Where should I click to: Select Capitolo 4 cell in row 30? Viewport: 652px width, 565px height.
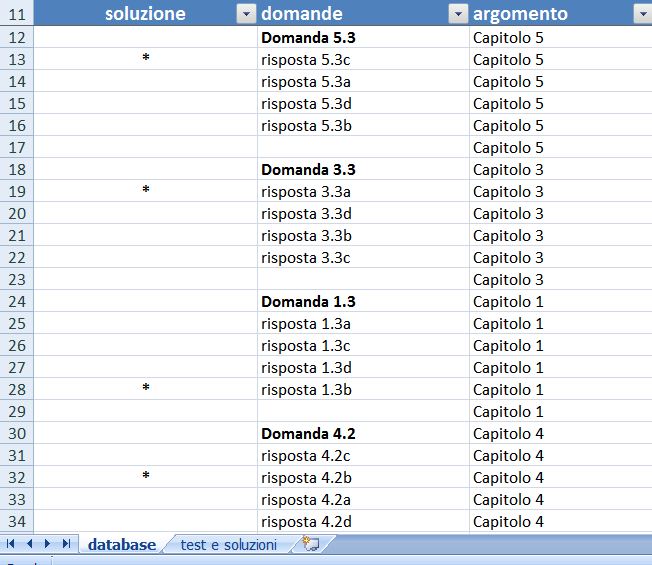[561, 434]
